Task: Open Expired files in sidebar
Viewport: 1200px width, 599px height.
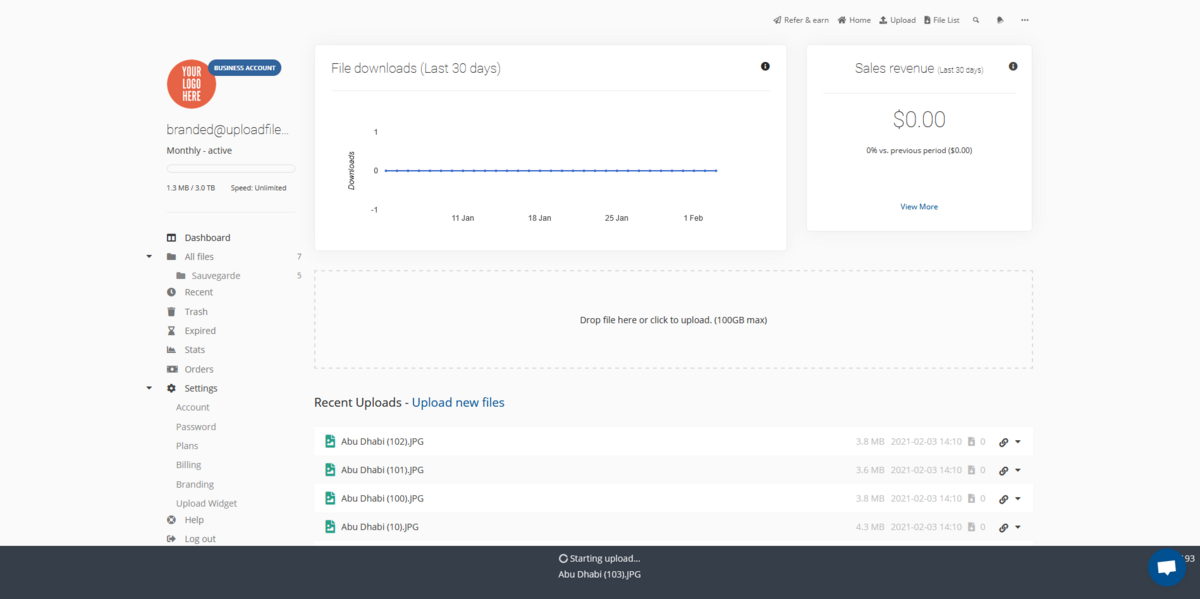Action: coord(200,331)
